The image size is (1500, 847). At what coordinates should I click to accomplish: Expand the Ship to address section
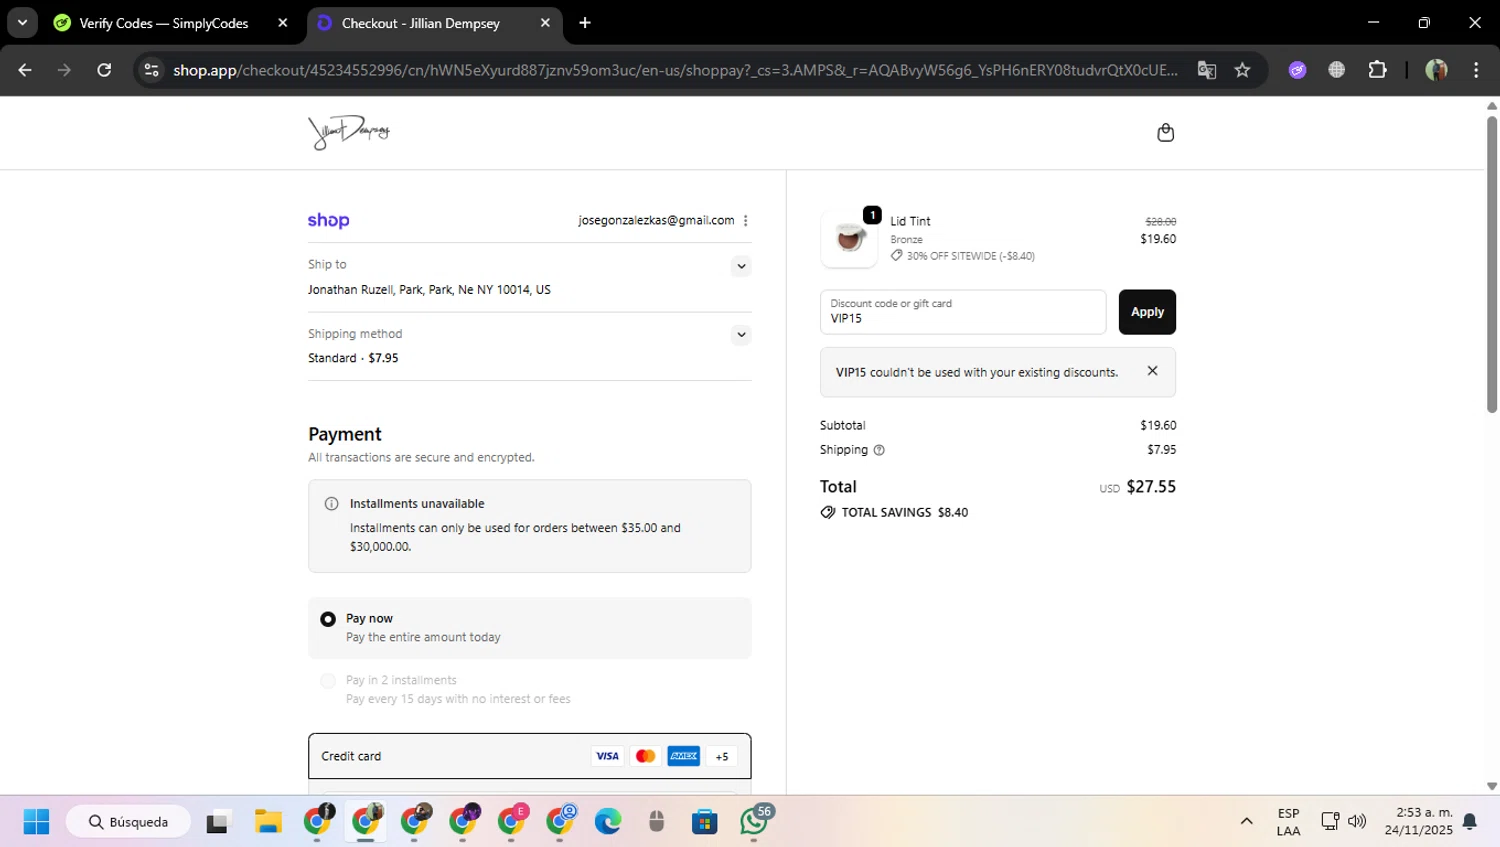741,266
